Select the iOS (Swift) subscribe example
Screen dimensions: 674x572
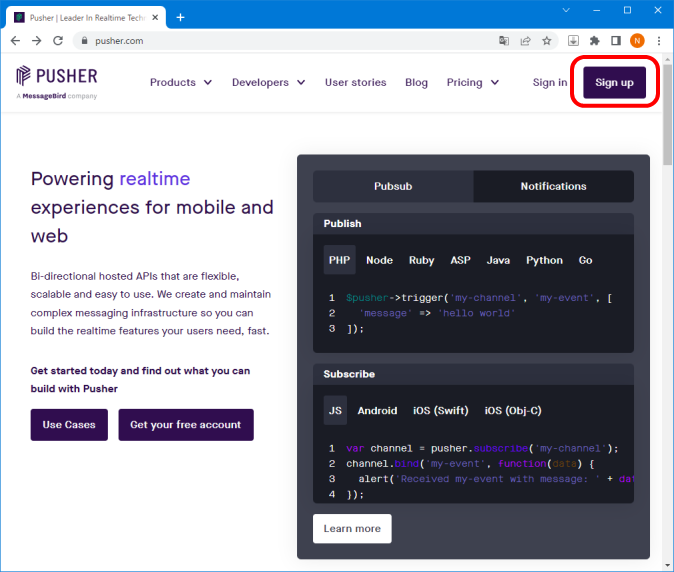coord(441,410)
